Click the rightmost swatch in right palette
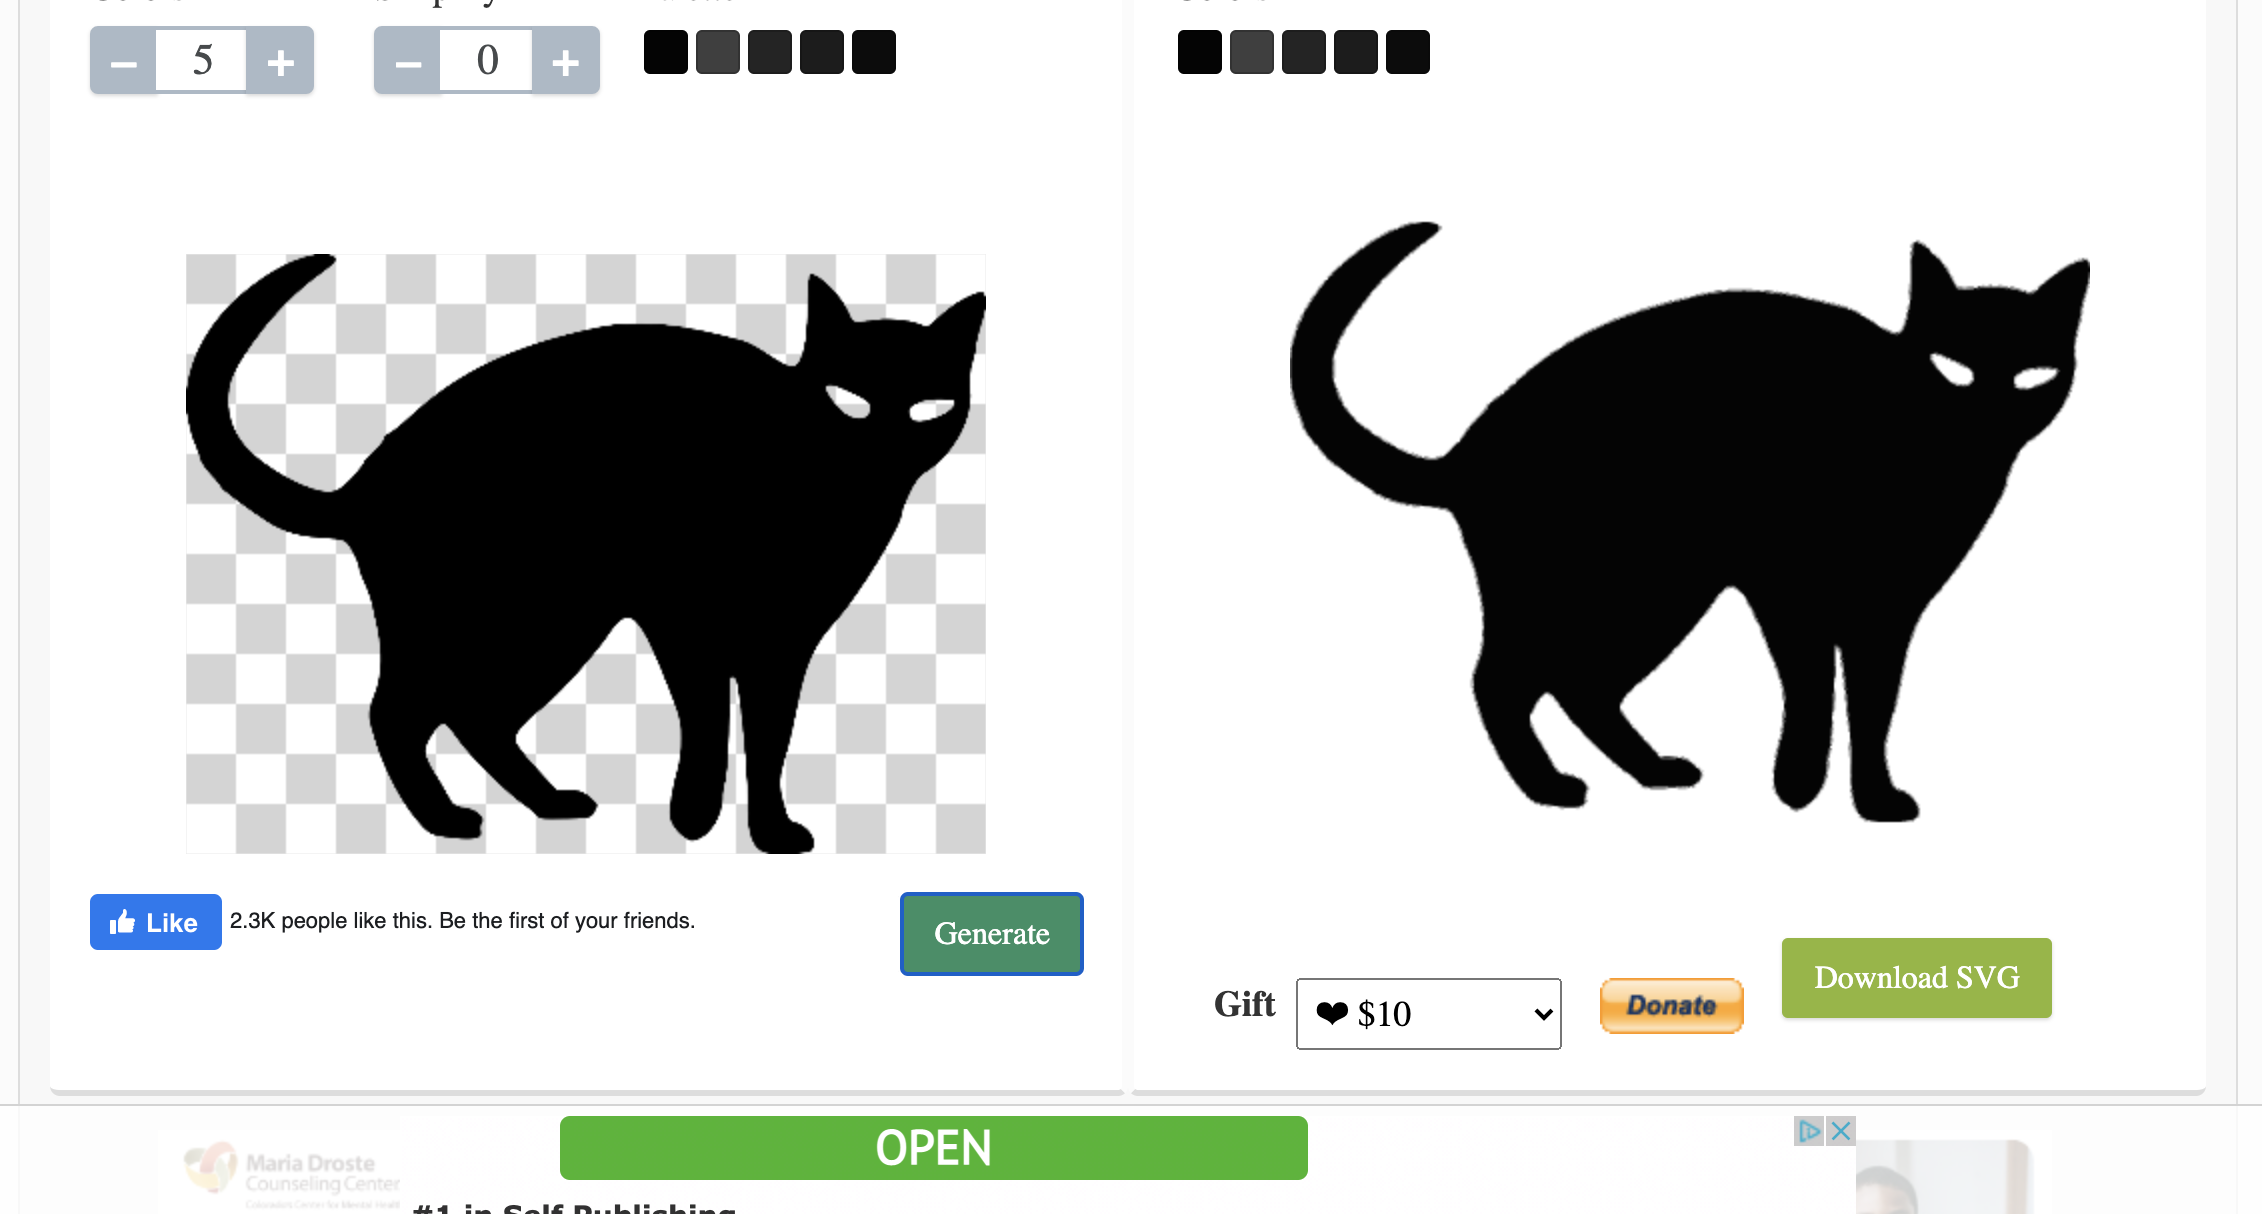 click(1408, 51)
